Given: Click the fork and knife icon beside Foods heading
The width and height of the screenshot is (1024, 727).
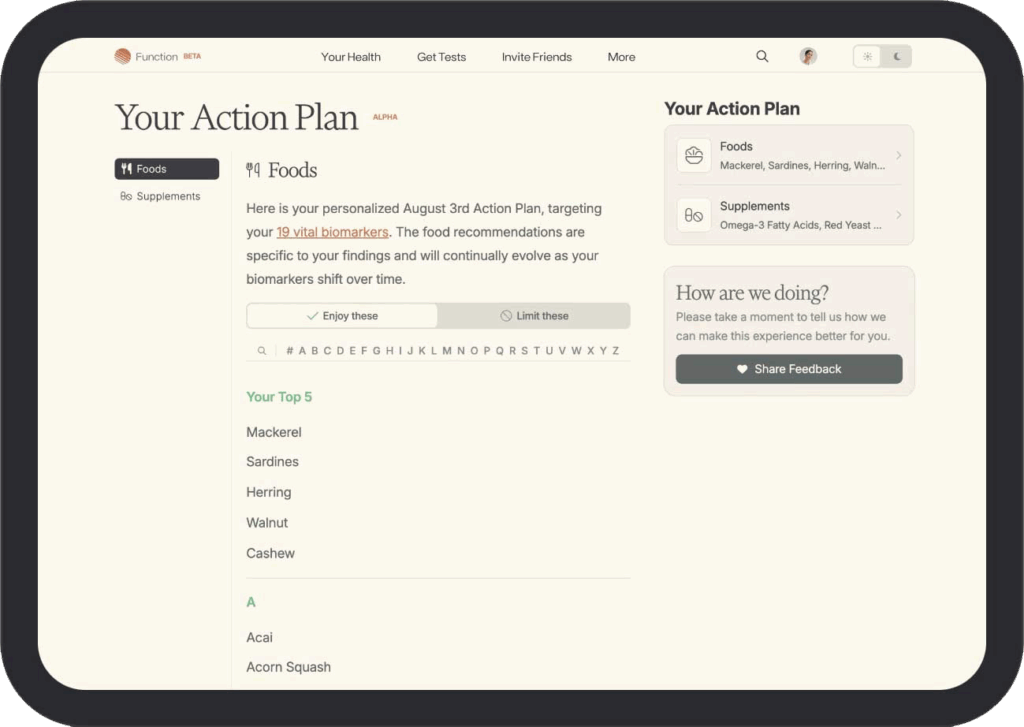Looking at the screenshot, I should 253,170.
